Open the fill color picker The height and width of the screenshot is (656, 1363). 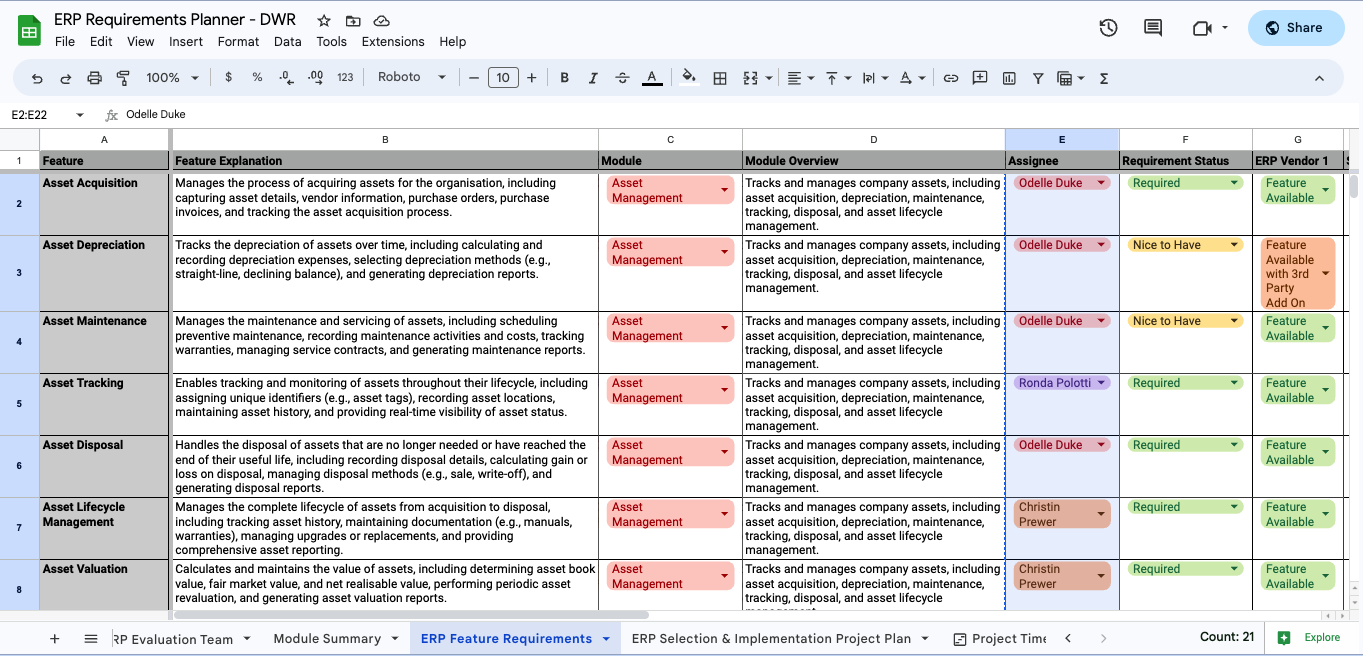coord(689,78)
